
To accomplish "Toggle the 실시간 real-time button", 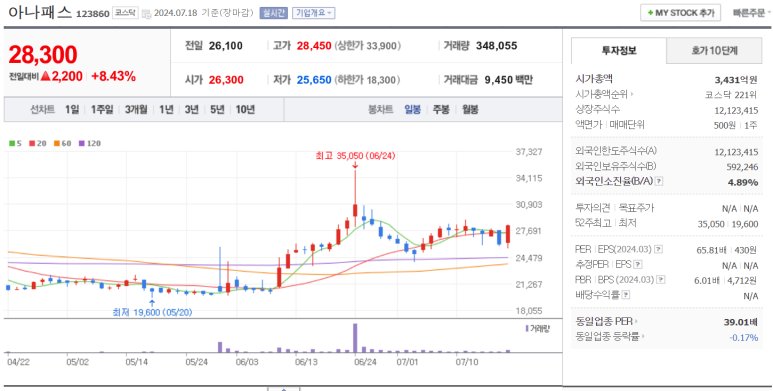I will pos(274,13).
